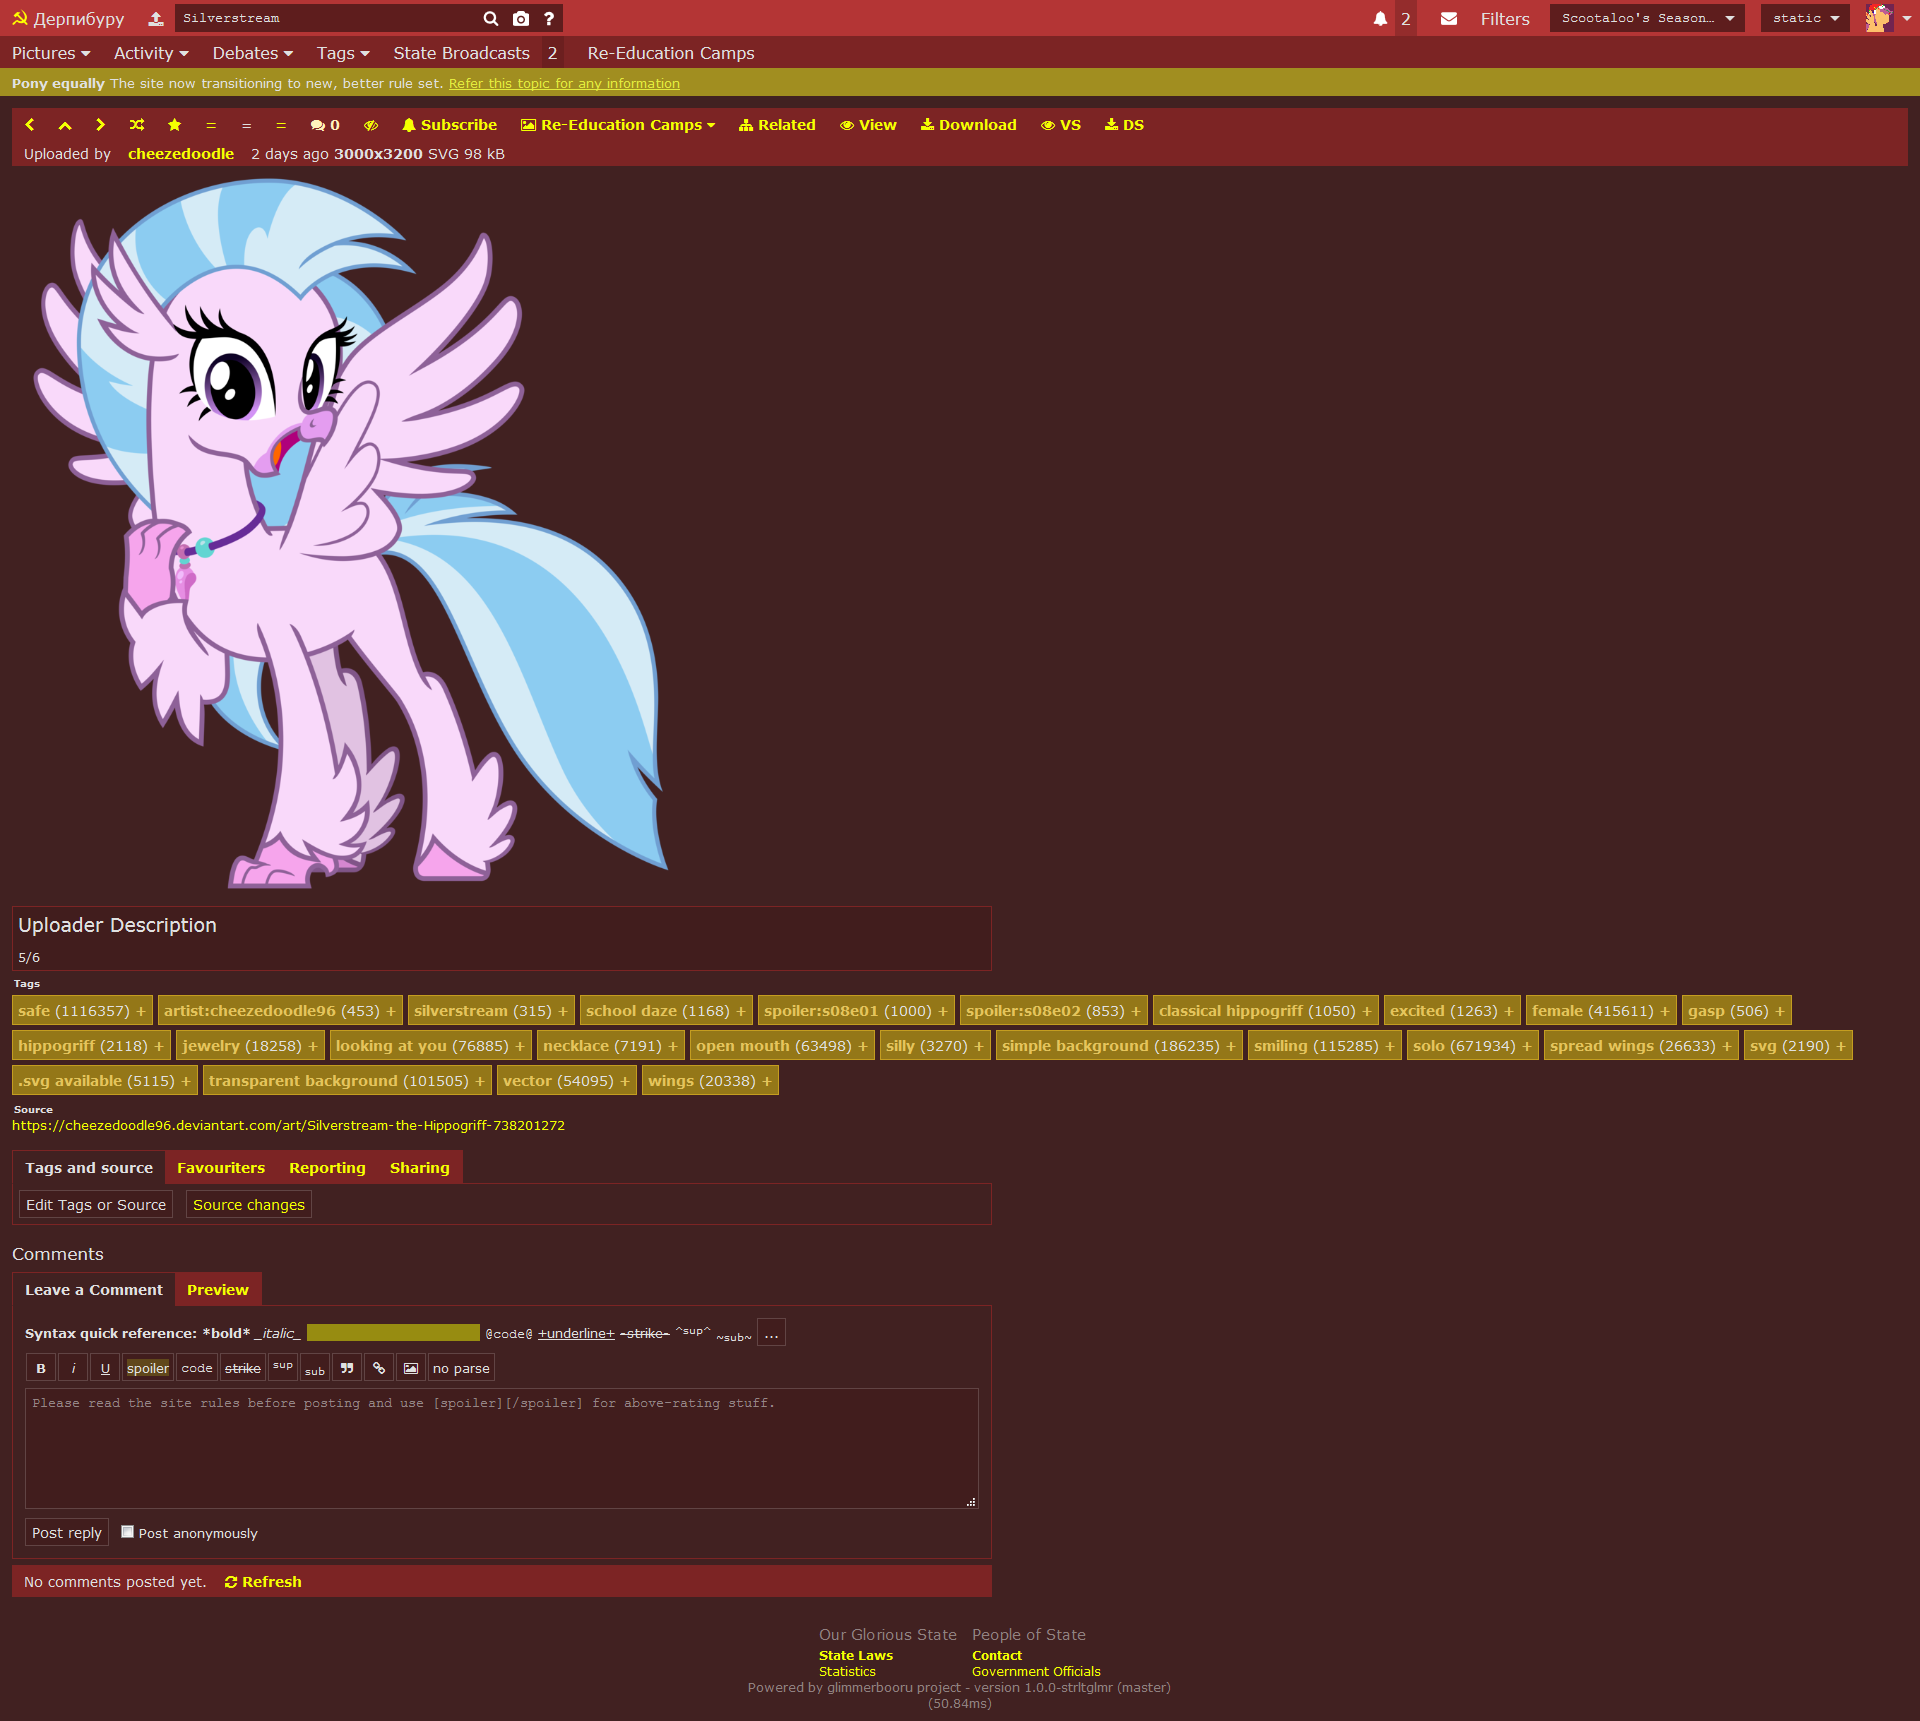Insert quote block icon

tap(347, 1368)
